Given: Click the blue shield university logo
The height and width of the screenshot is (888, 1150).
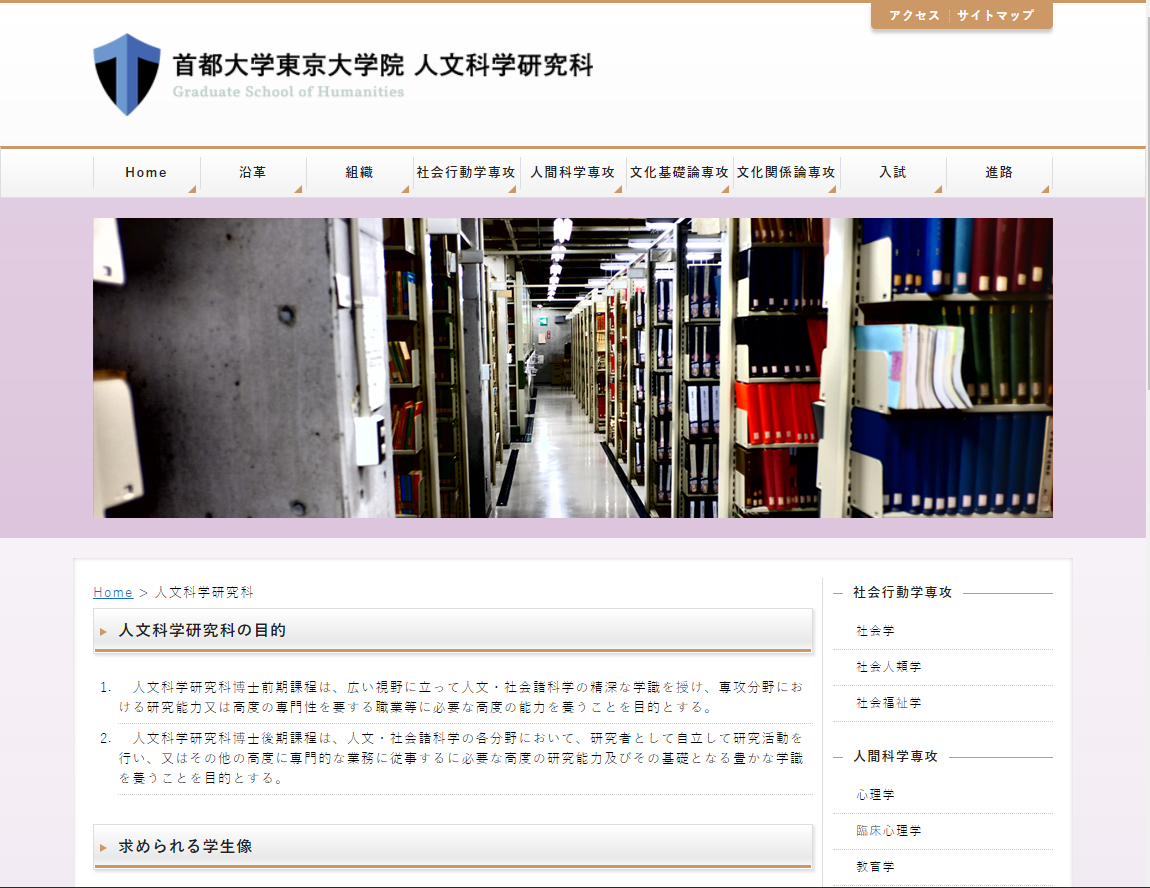Looking at the screenshot, I should tap(127, 74).
